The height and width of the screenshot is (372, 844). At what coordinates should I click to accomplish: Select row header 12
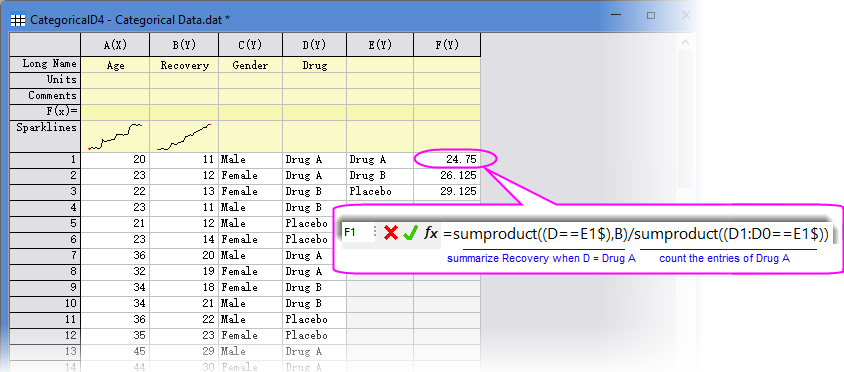(x=45, y=335)
